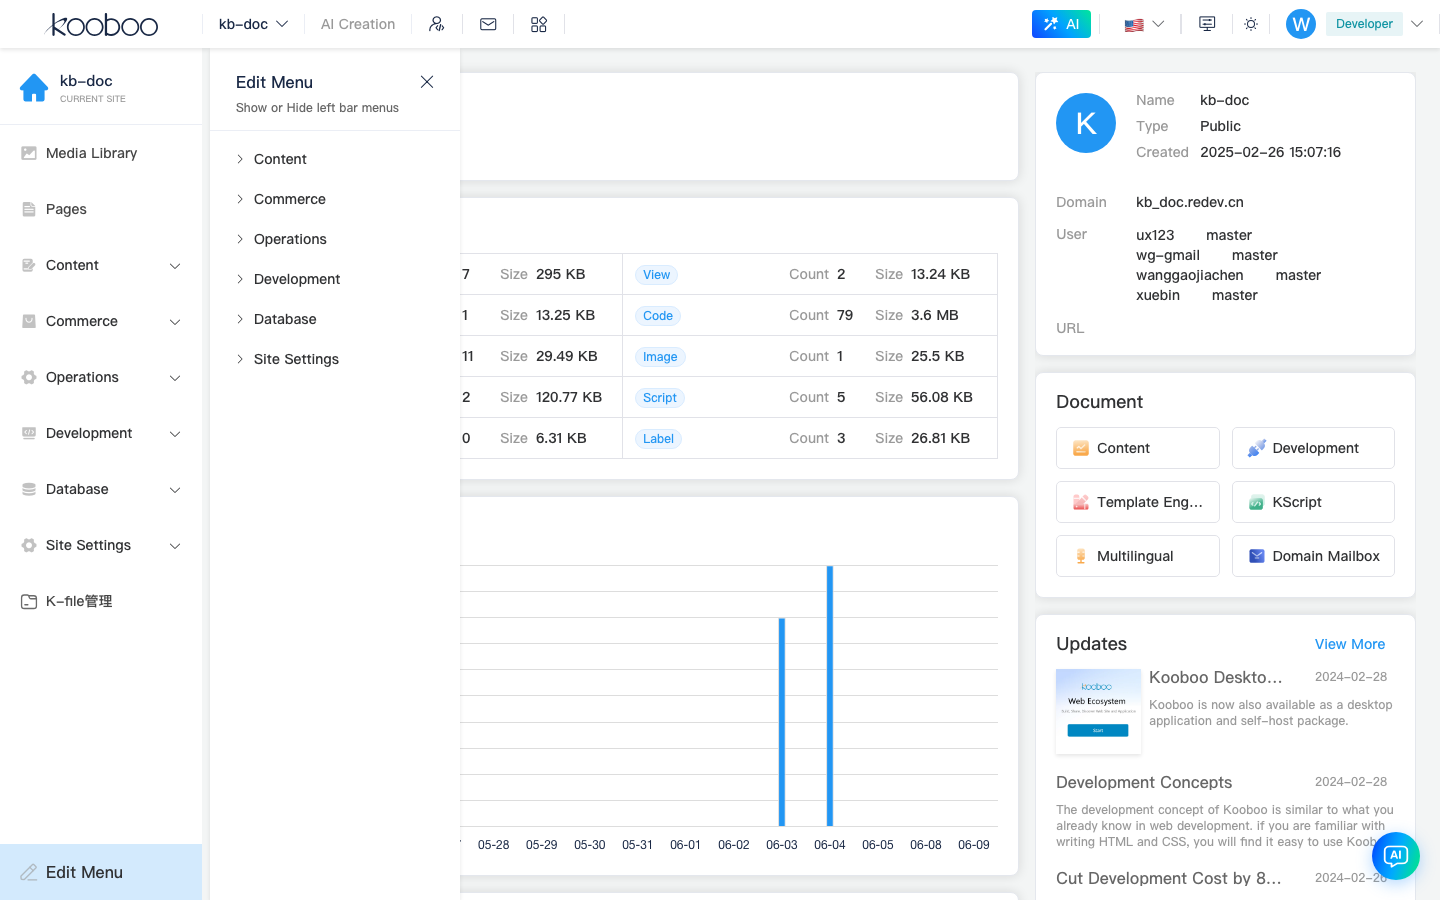Click the W user avatar
This screenshot has height=900, width=1440.
pyautogui.click(x=1301, y=24)
